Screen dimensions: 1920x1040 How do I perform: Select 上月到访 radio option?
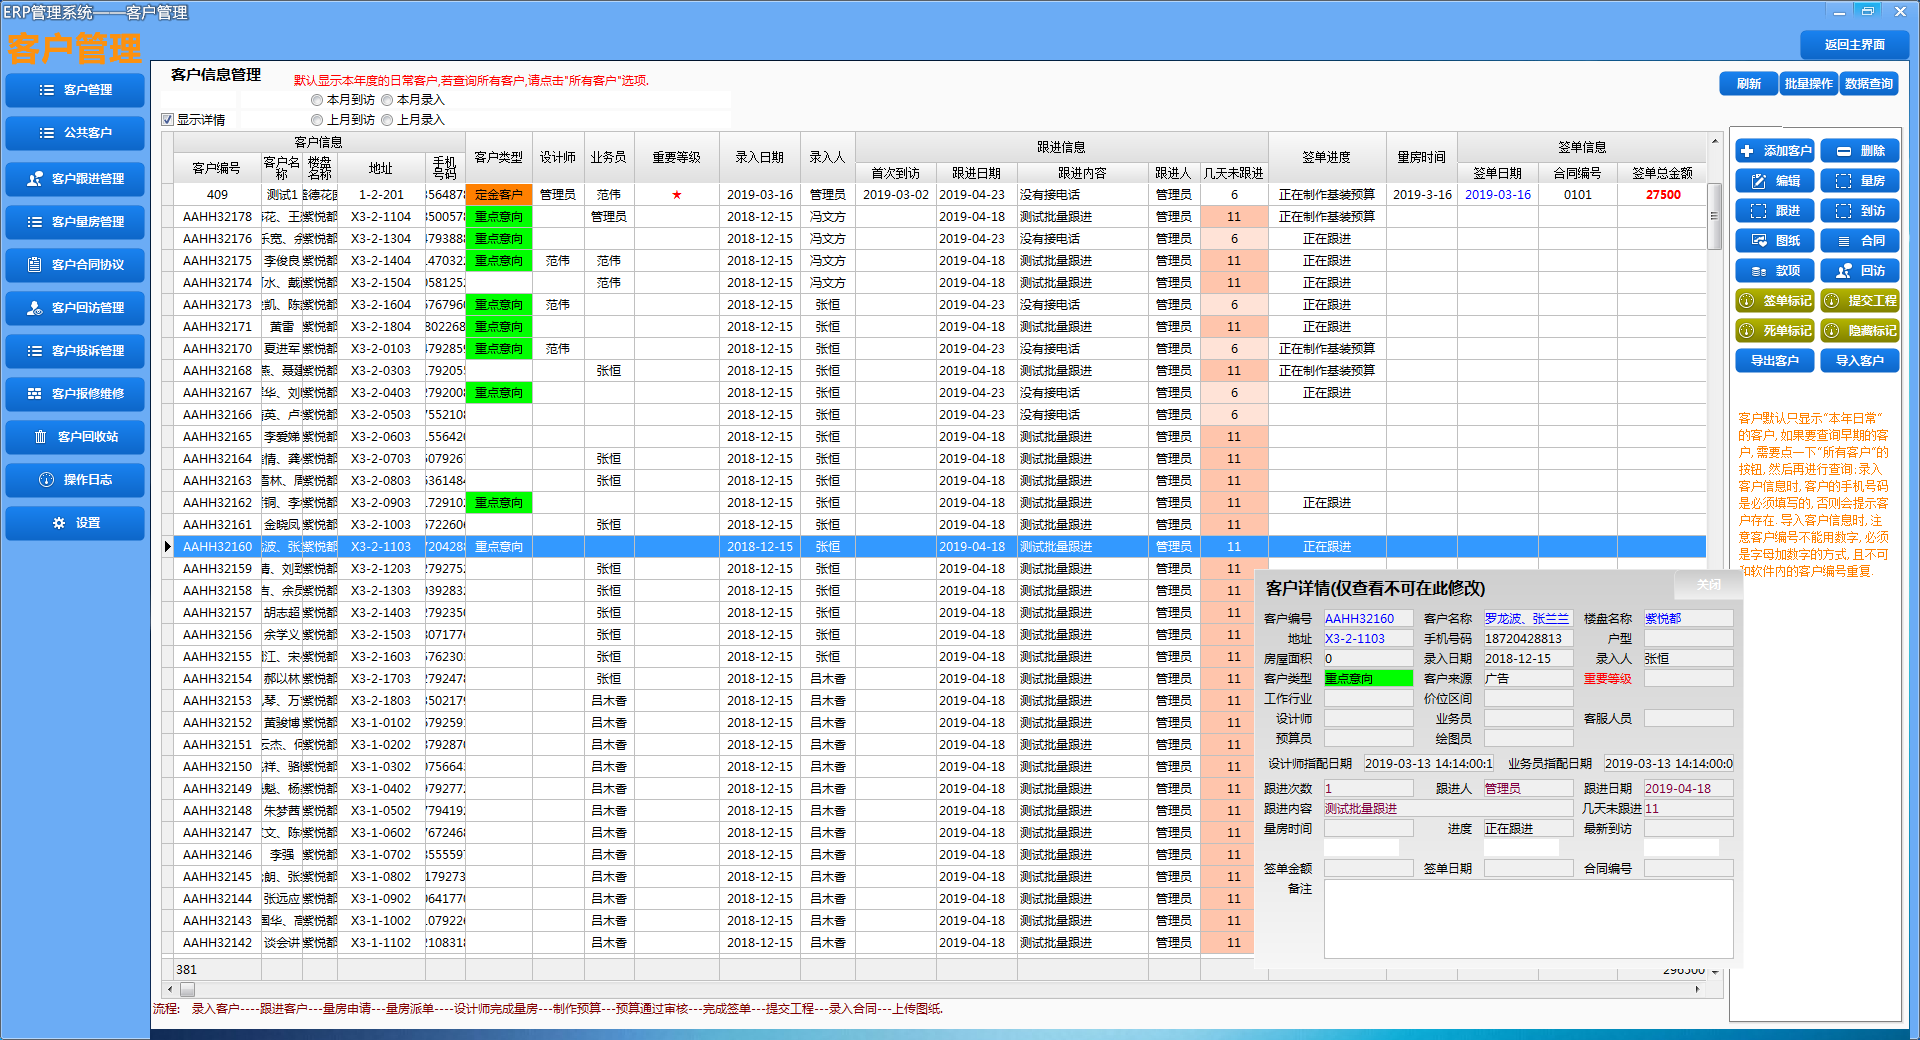(317, 120)
